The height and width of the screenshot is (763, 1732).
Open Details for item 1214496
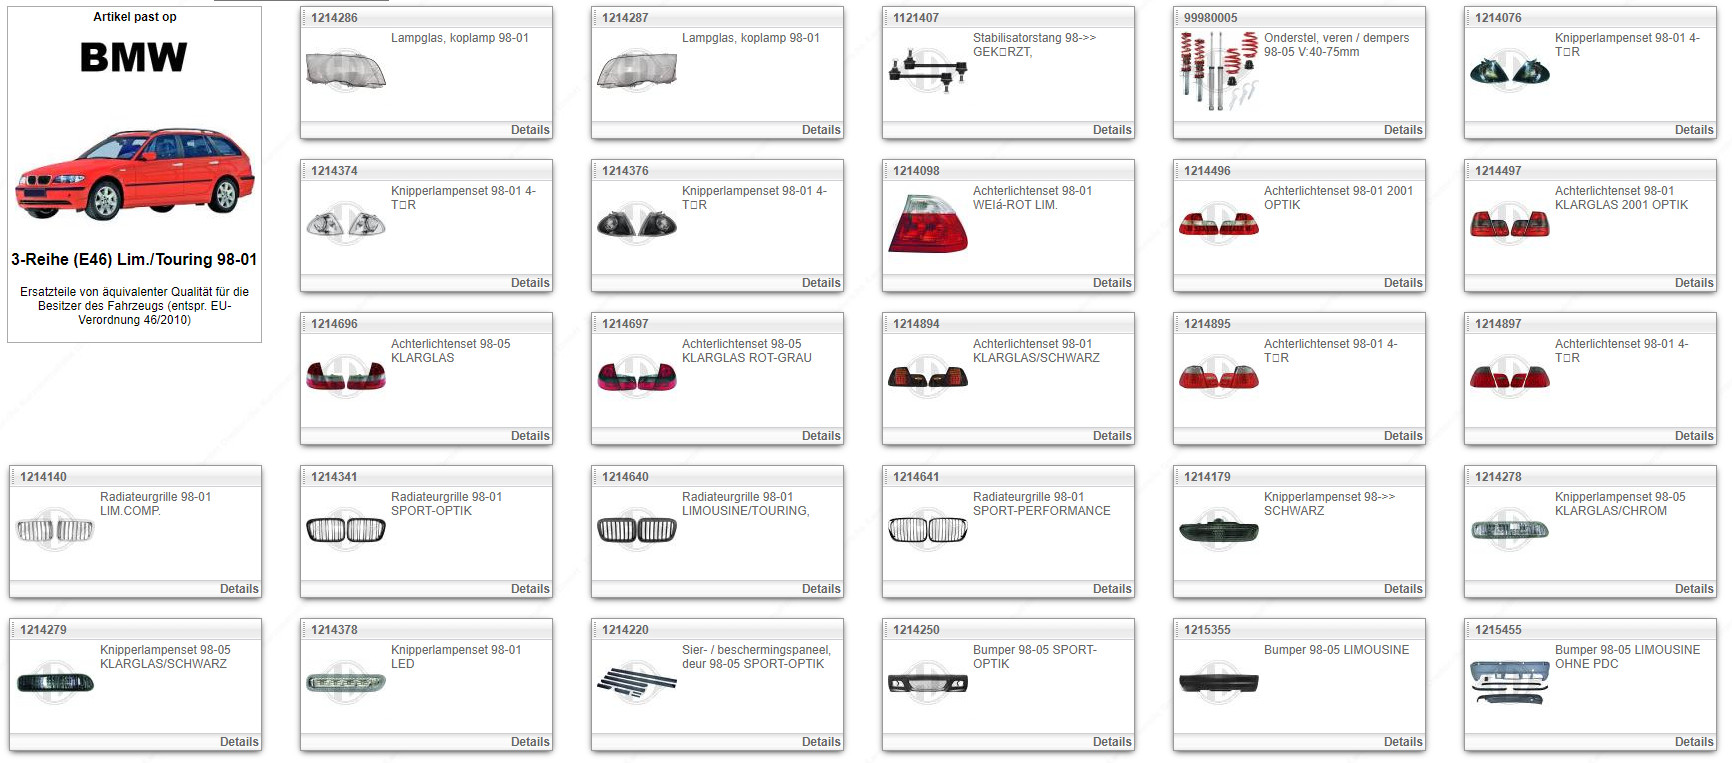[1403, 283]
